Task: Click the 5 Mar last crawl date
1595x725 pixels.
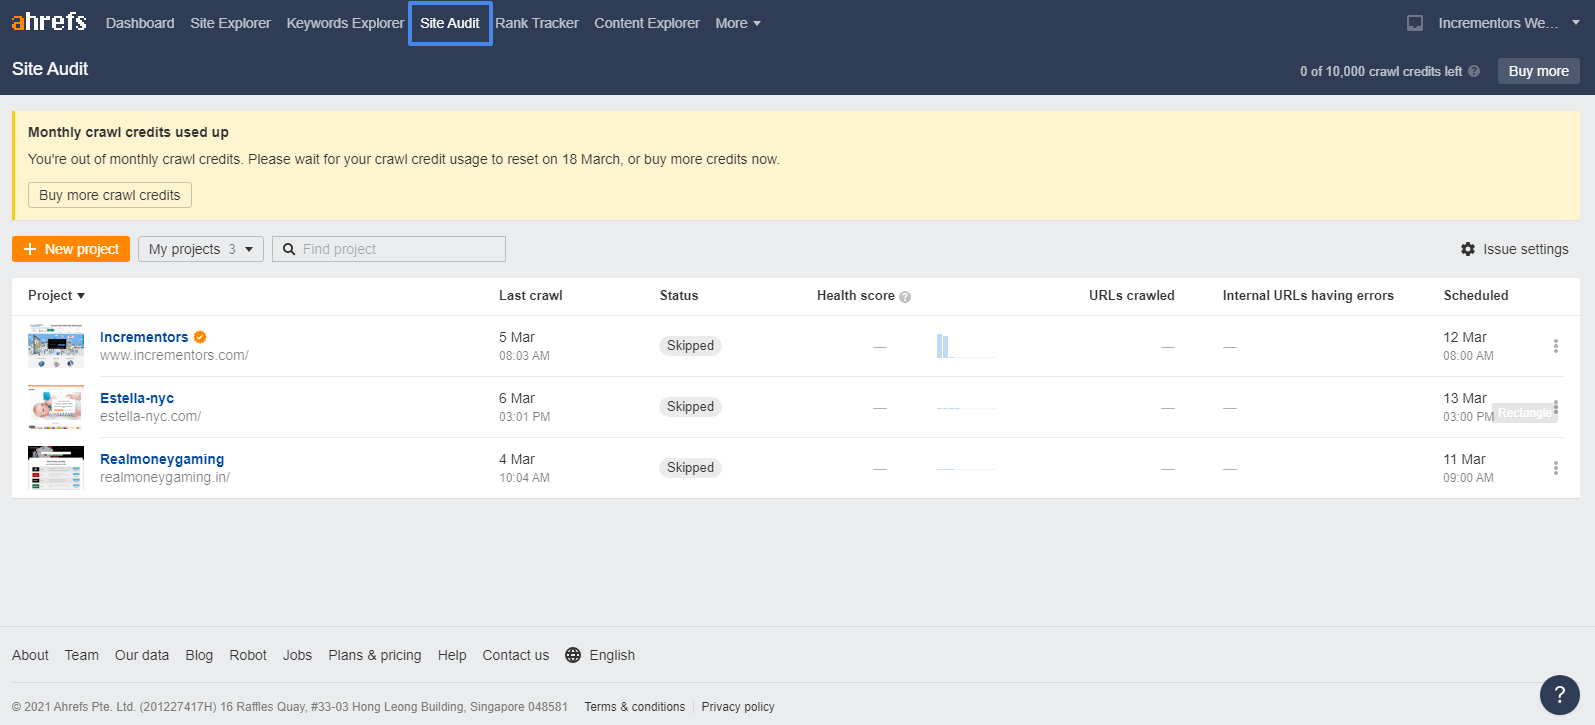Action: point(517,337)
